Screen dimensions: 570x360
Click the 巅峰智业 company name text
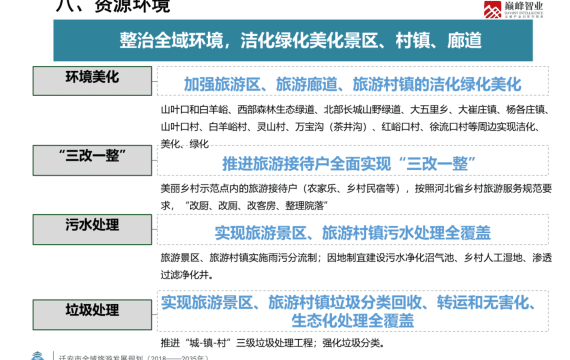tap(523, 6)
